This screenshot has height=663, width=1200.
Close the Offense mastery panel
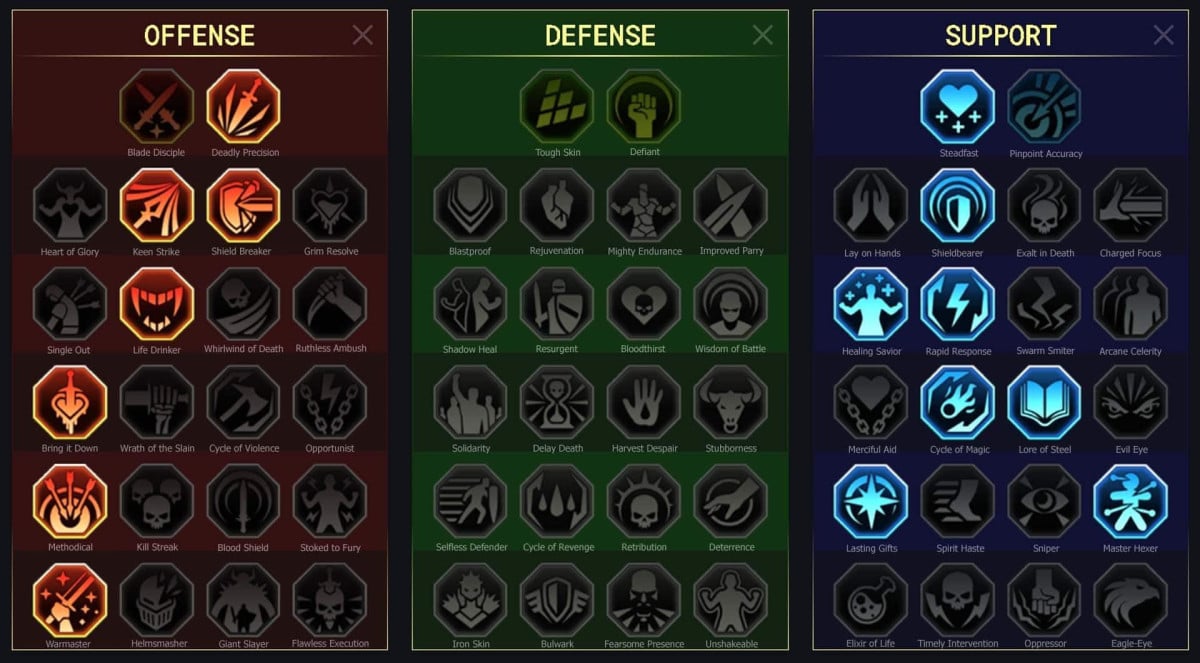[363, 35]
